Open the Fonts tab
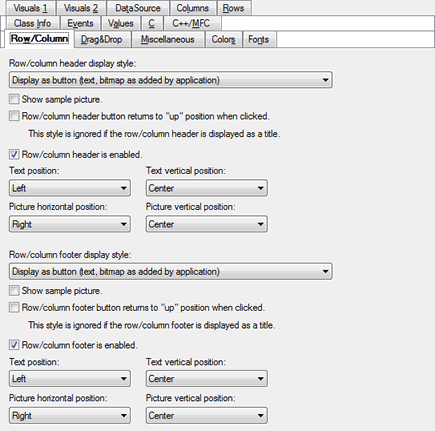This screenshot has height=431, width=435. point(258,39)
